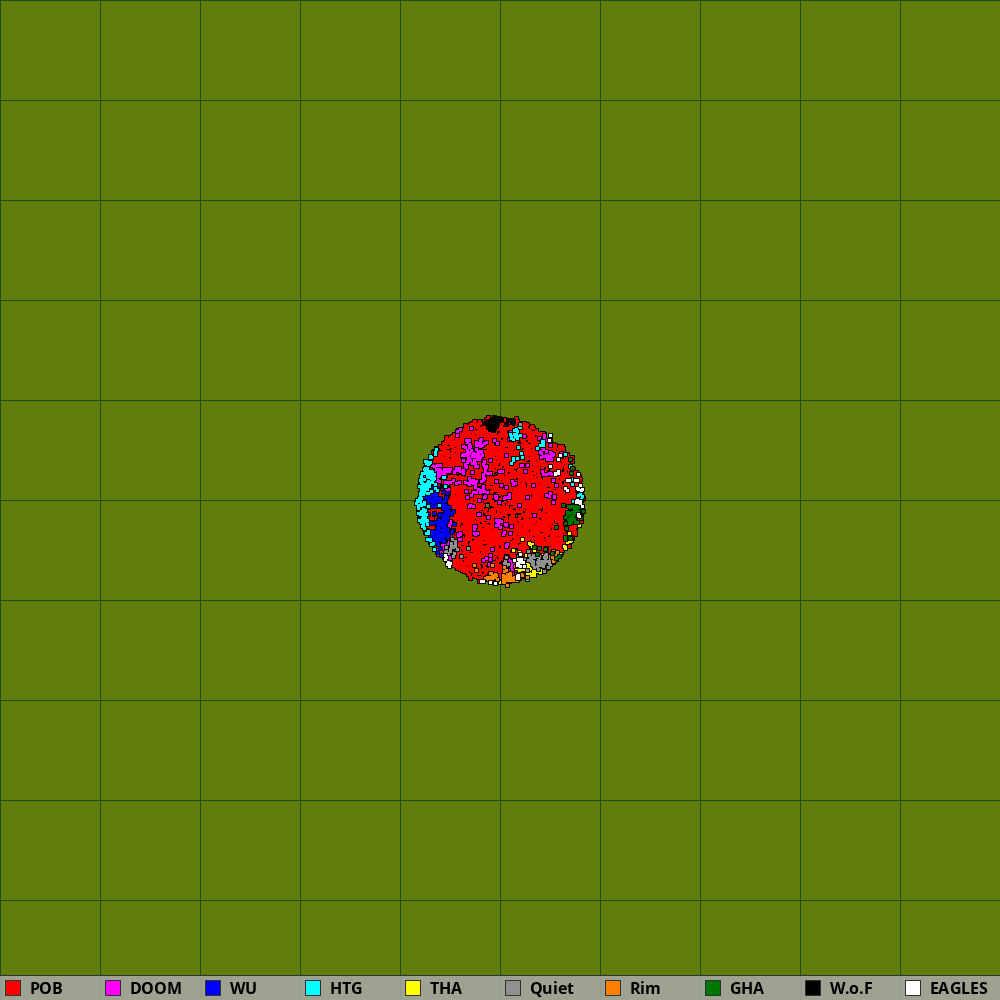Image resolution: width=1000 pixels, height=1000 pixels.
Task: Select the DOOM label in the legend
Action: 156,988
